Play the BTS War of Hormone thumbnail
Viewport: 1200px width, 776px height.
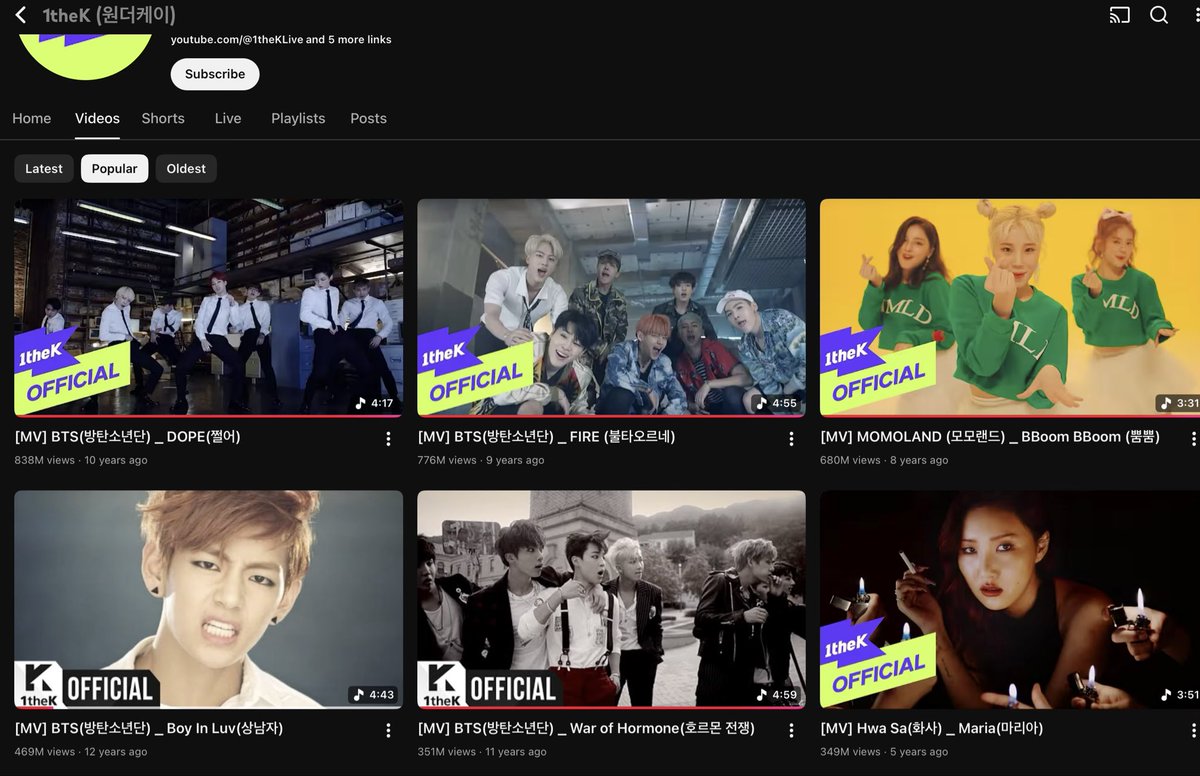(611, 599)
